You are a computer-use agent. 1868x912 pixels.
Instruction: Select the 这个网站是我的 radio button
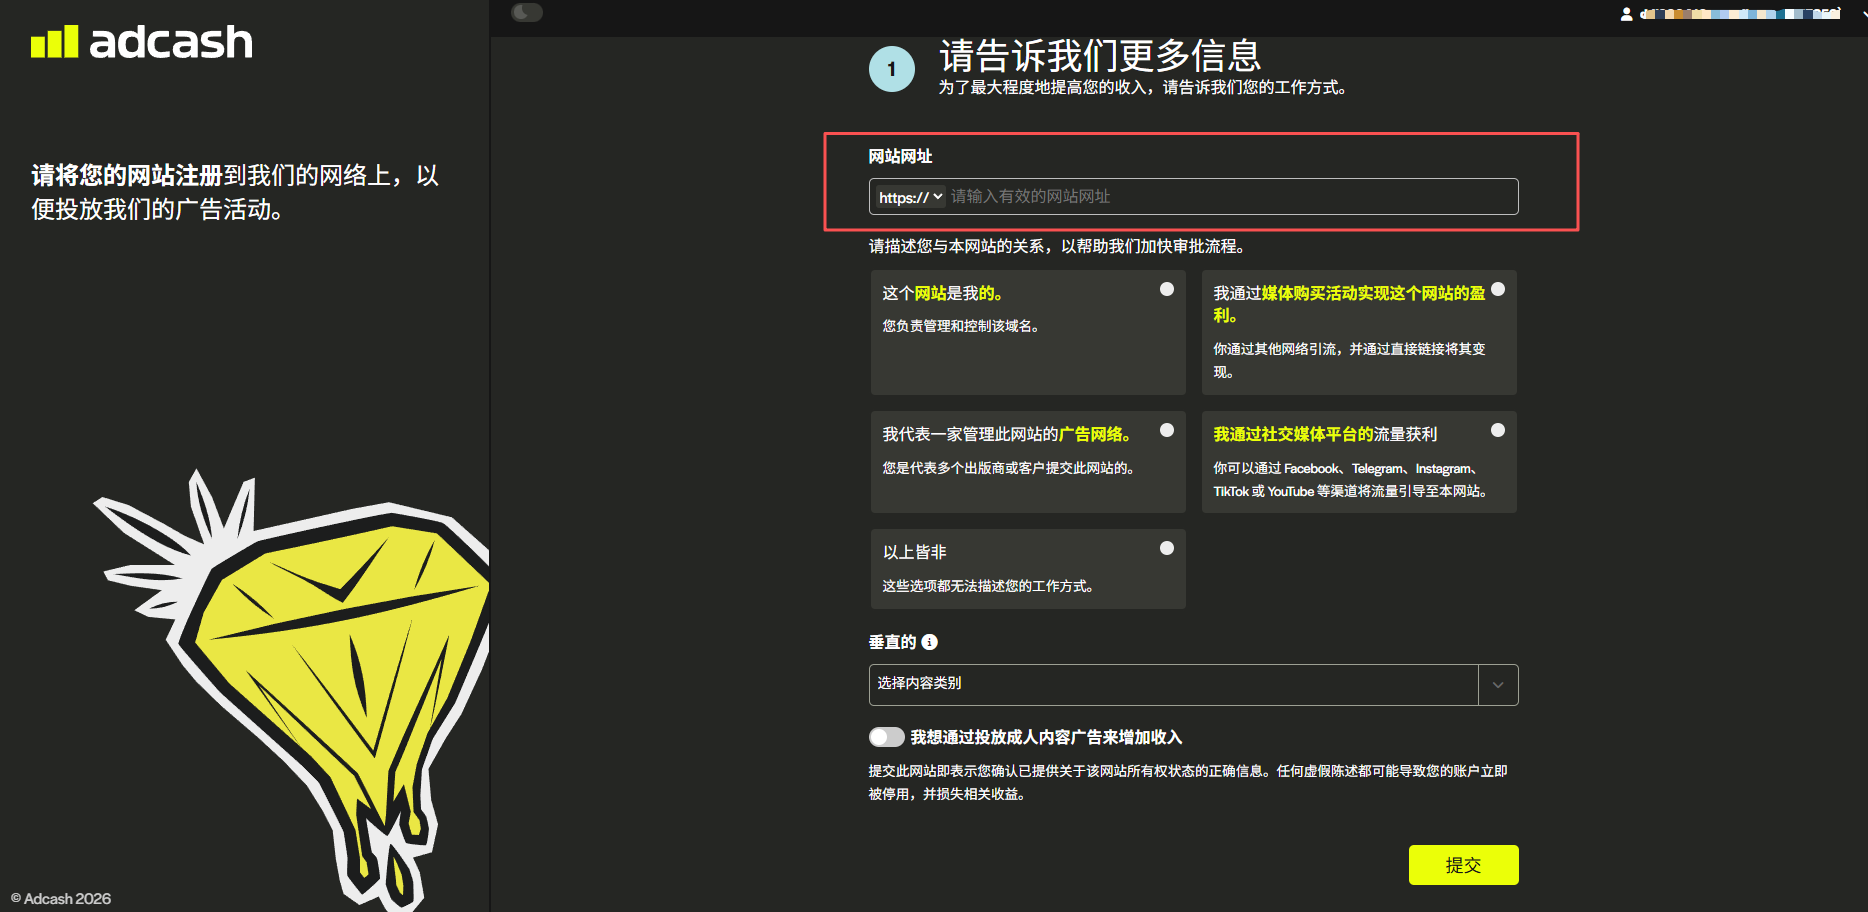pos(1166,289)
